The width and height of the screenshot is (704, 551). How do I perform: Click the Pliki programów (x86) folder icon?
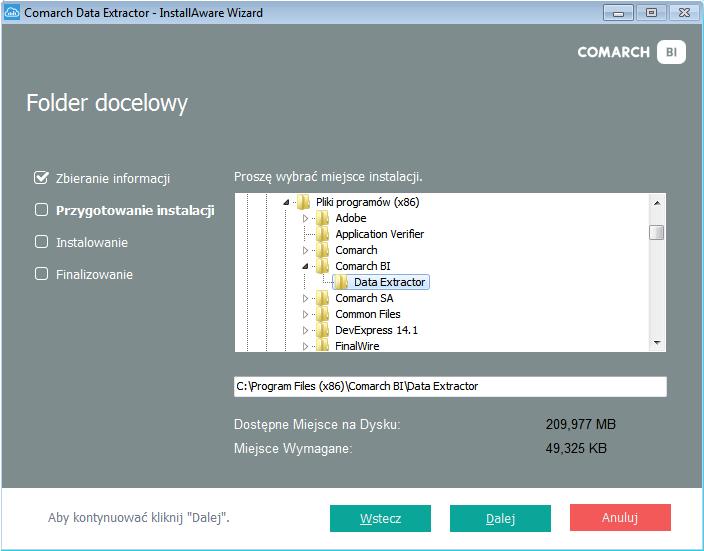tap(304, 203)
